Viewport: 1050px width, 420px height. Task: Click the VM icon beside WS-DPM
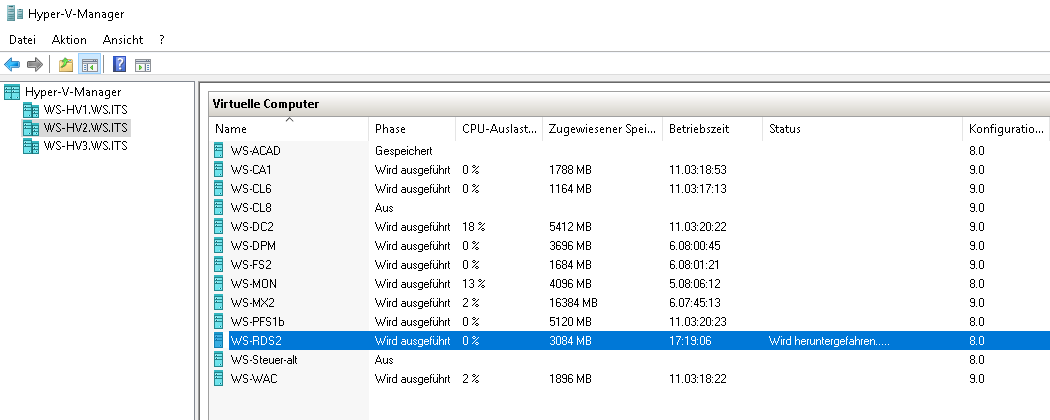(218, 246)
